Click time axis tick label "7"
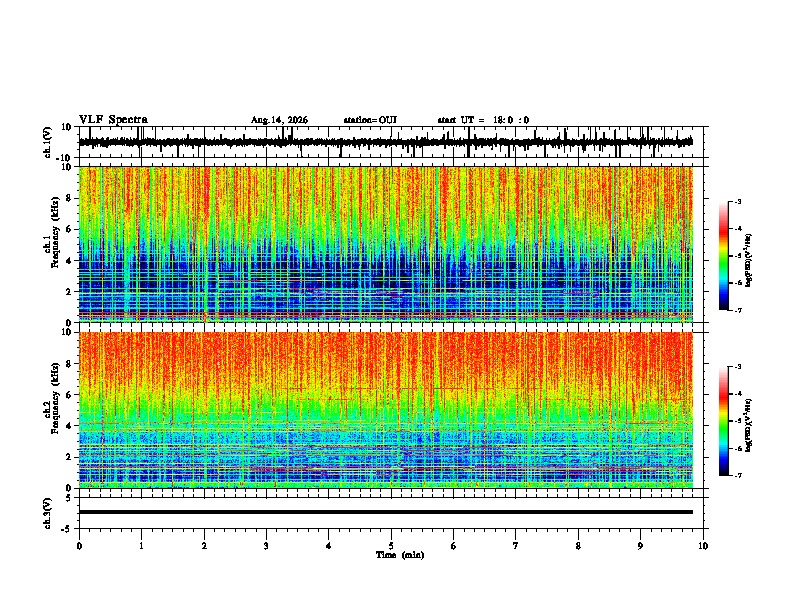This screenshot has width=792, height=612. coord(516,546)
